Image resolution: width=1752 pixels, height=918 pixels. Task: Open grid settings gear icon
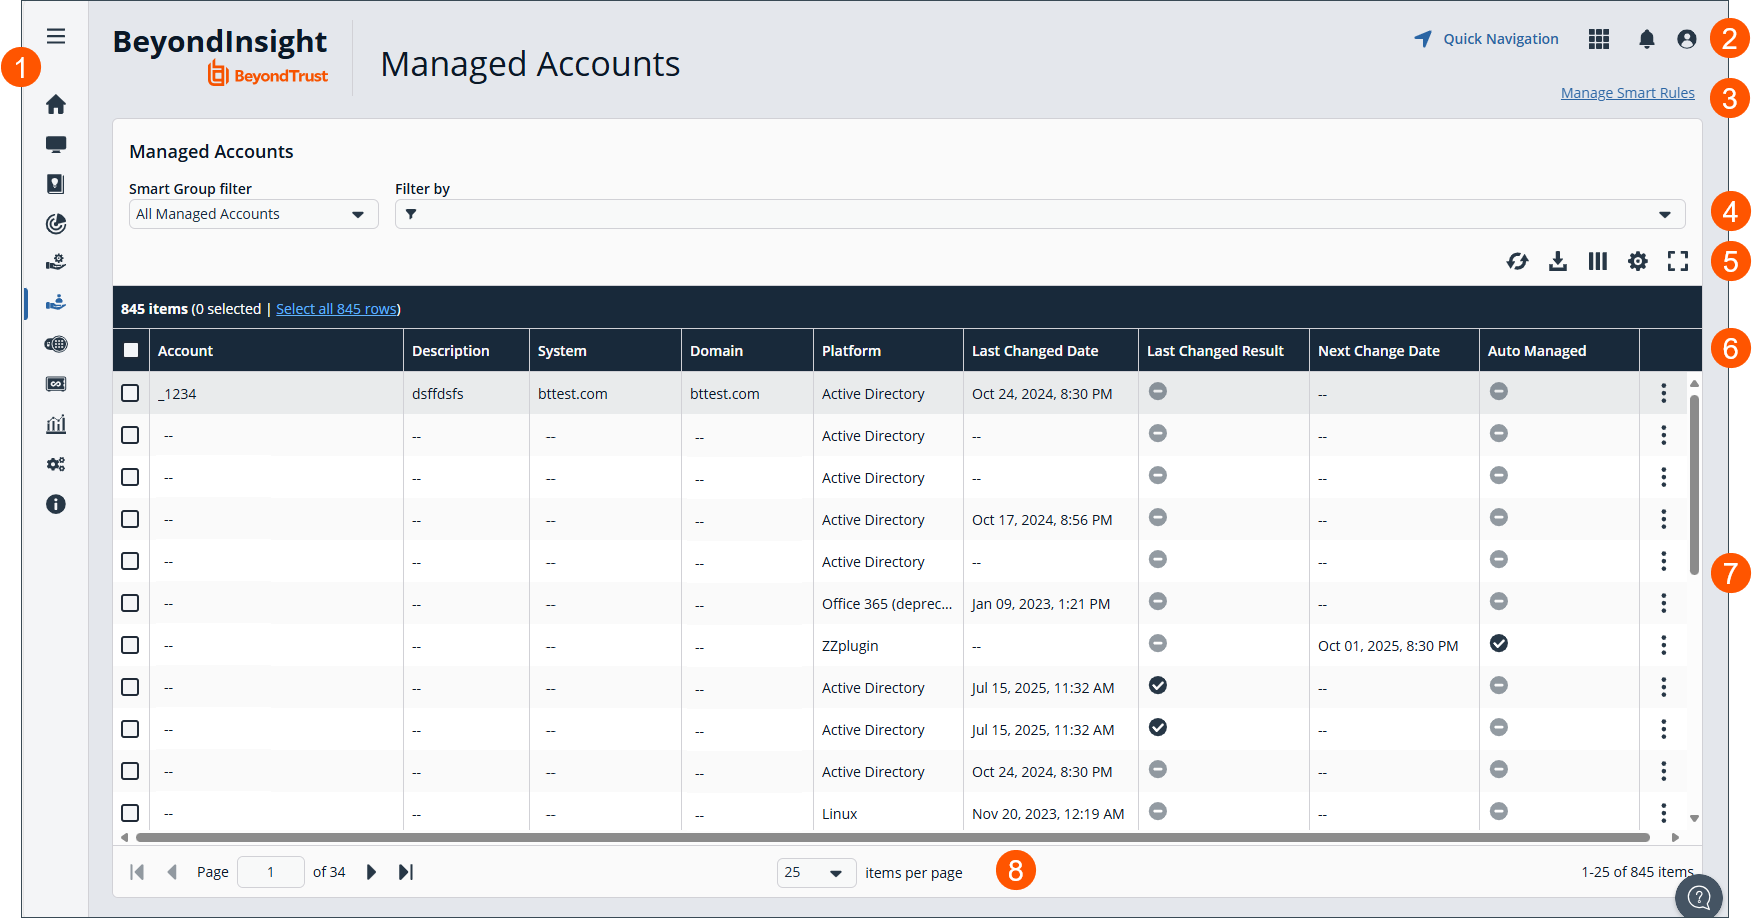pyautogui.click(x=1638, y=261)
